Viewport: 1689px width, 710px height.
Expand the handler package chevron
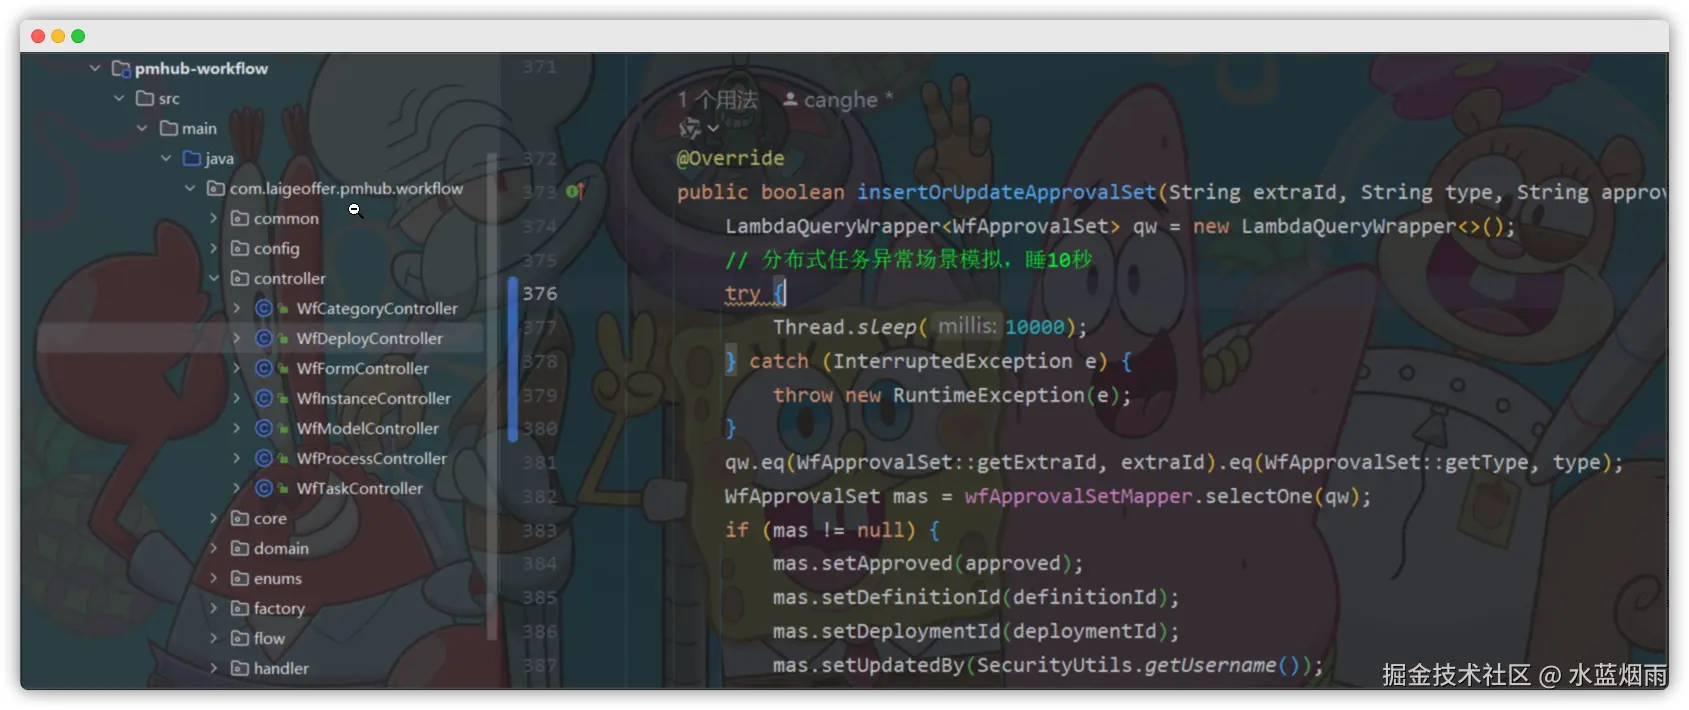pos(213,668)
